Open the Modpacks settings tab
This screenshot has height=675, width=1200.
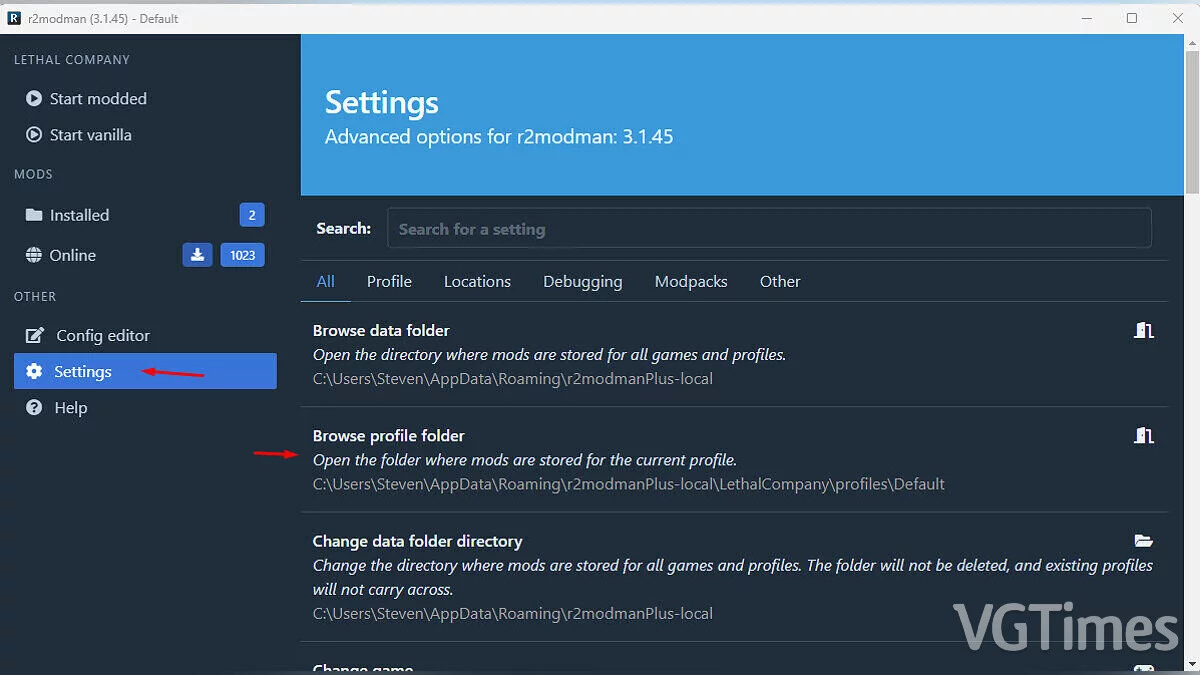691,282
